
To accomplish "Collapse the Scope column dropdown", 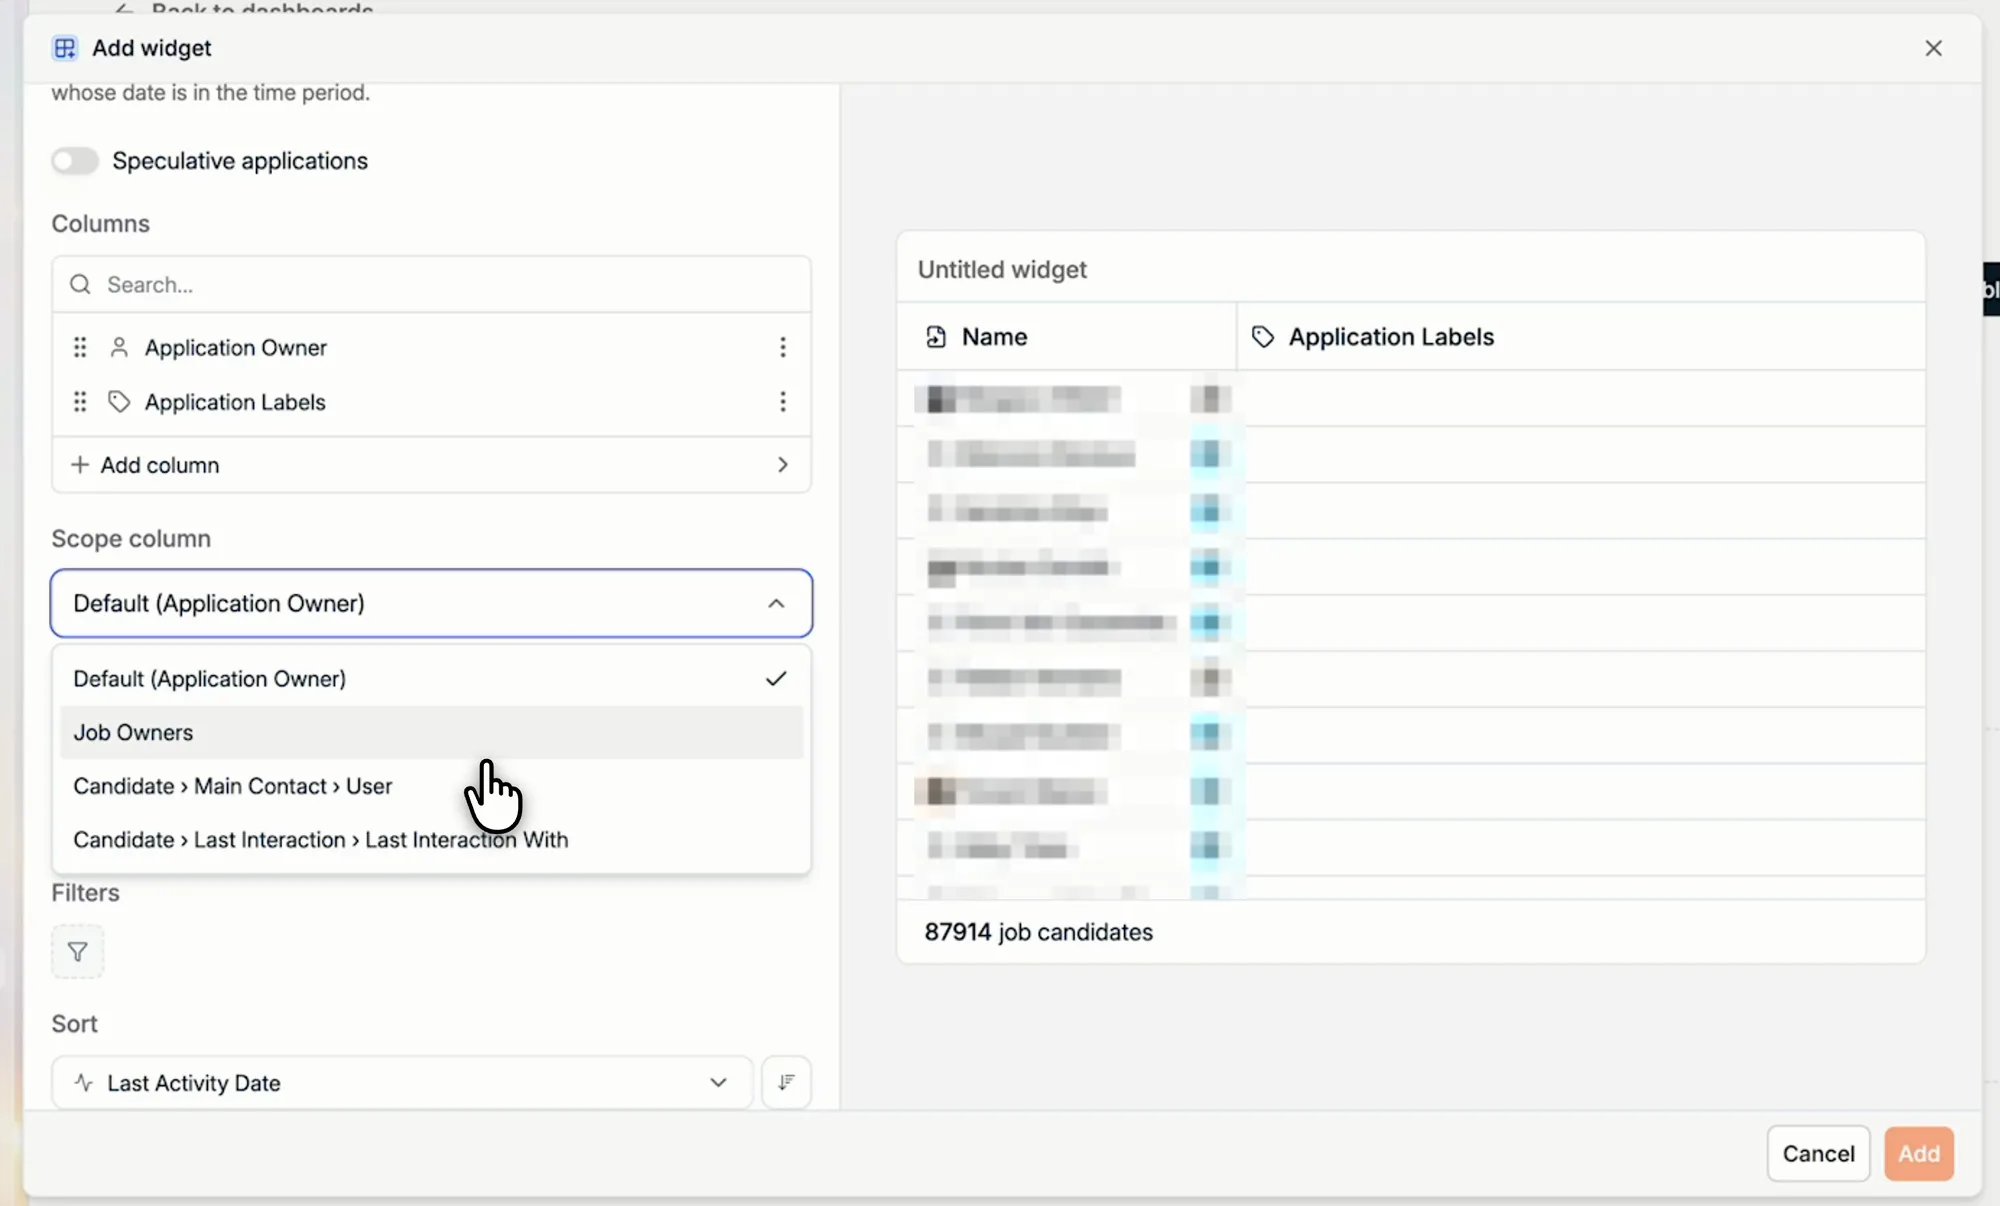I will pos(776,603).
